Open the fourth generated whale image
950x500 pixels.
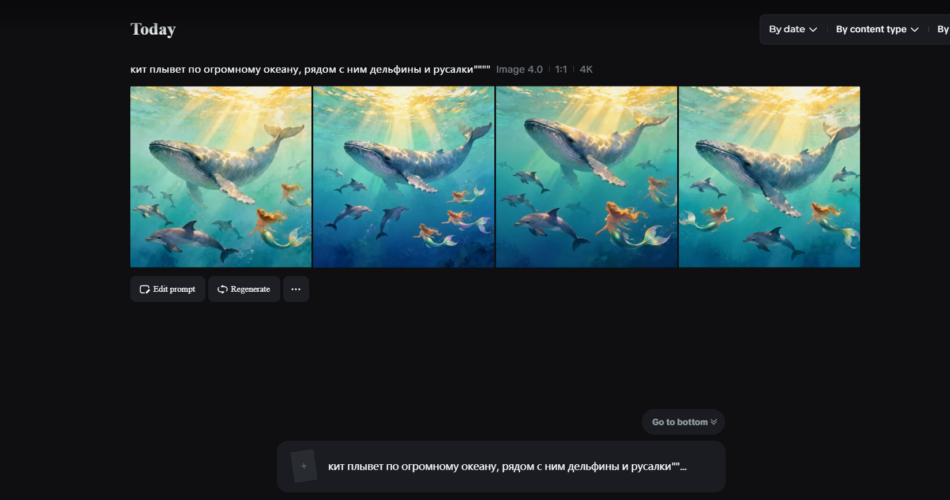tap(769, 177)
